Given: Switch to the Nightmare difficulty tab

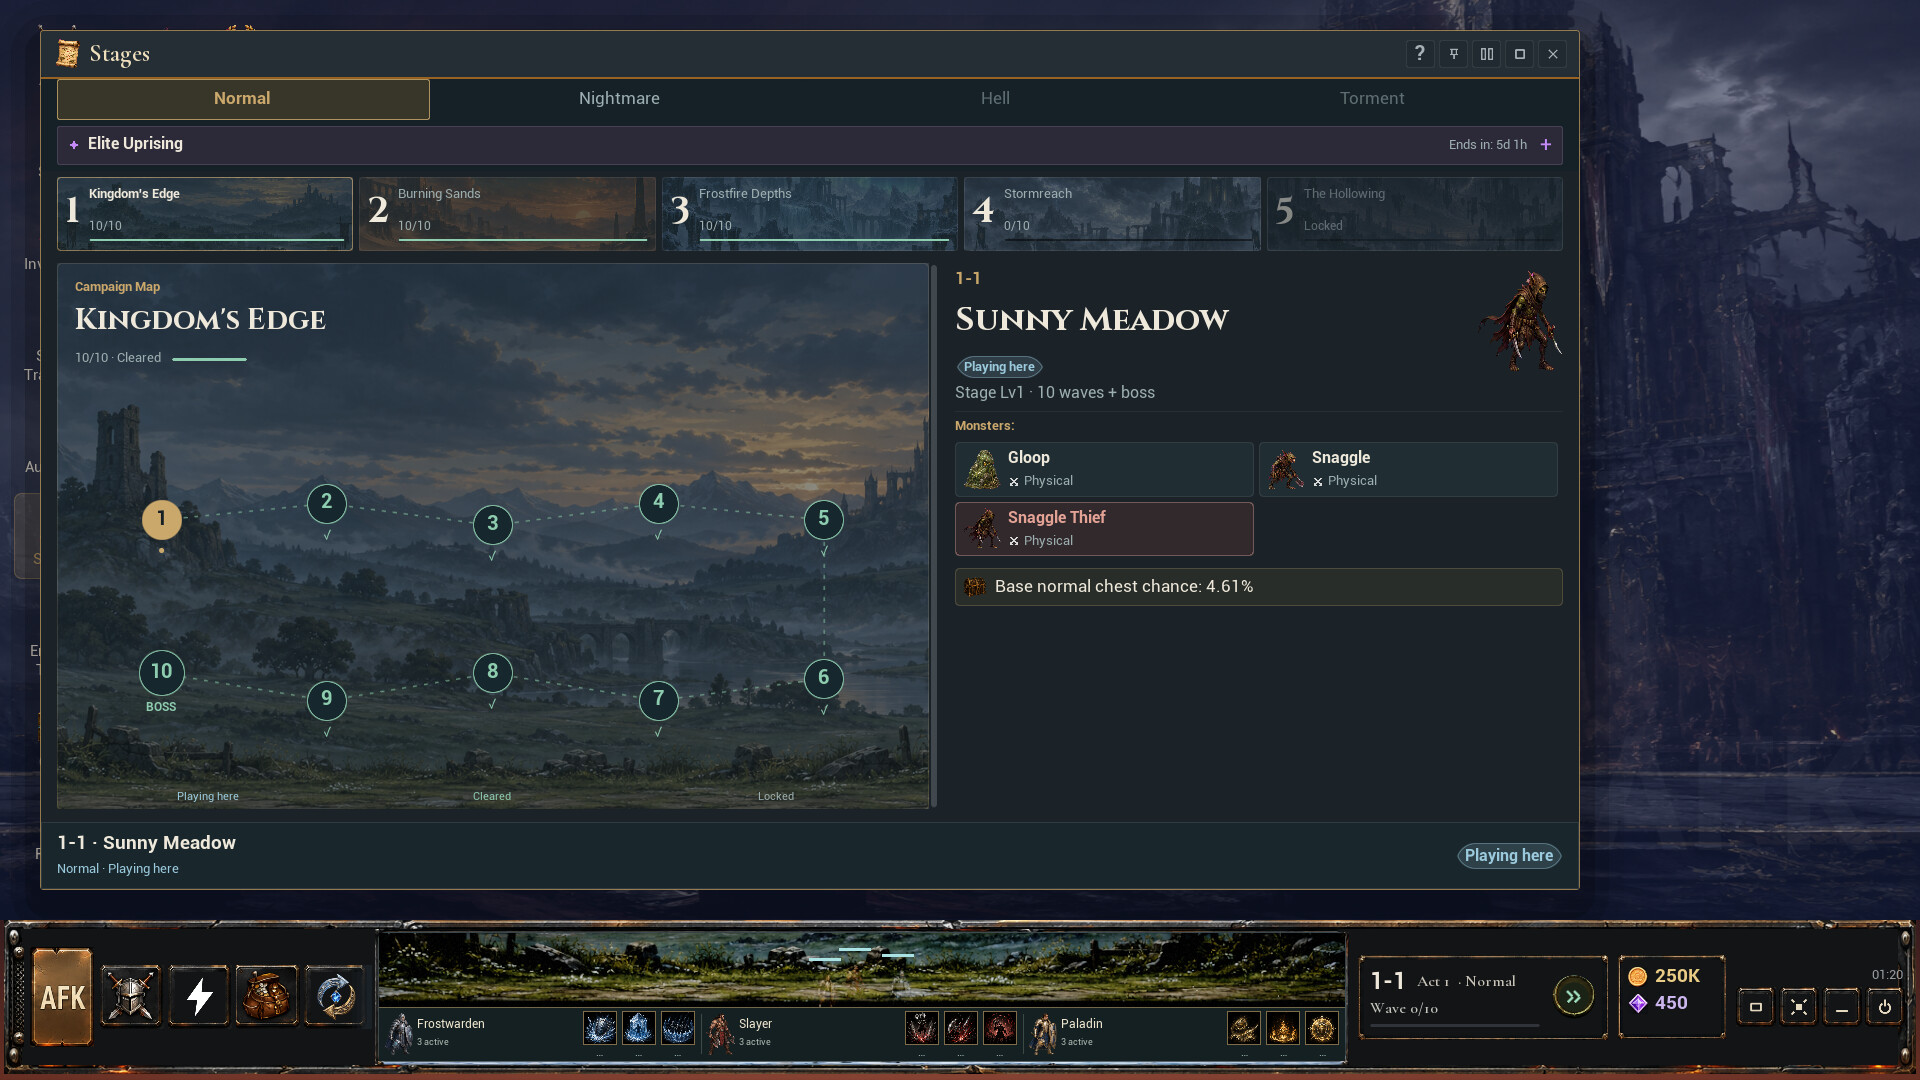Looking at the screenshot, I should 619,99.
